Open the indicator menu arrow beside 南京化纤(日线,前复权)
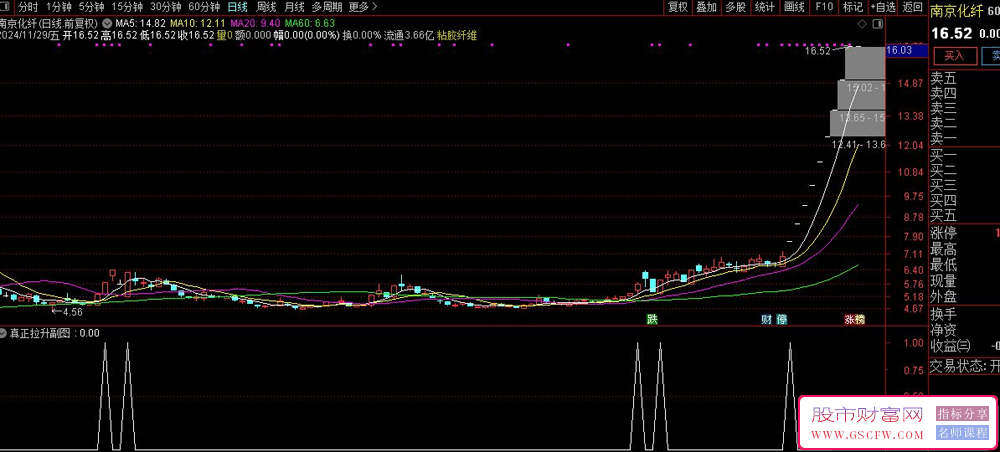Viewport: 1000px width, 452px height. [x=106, y=24]
